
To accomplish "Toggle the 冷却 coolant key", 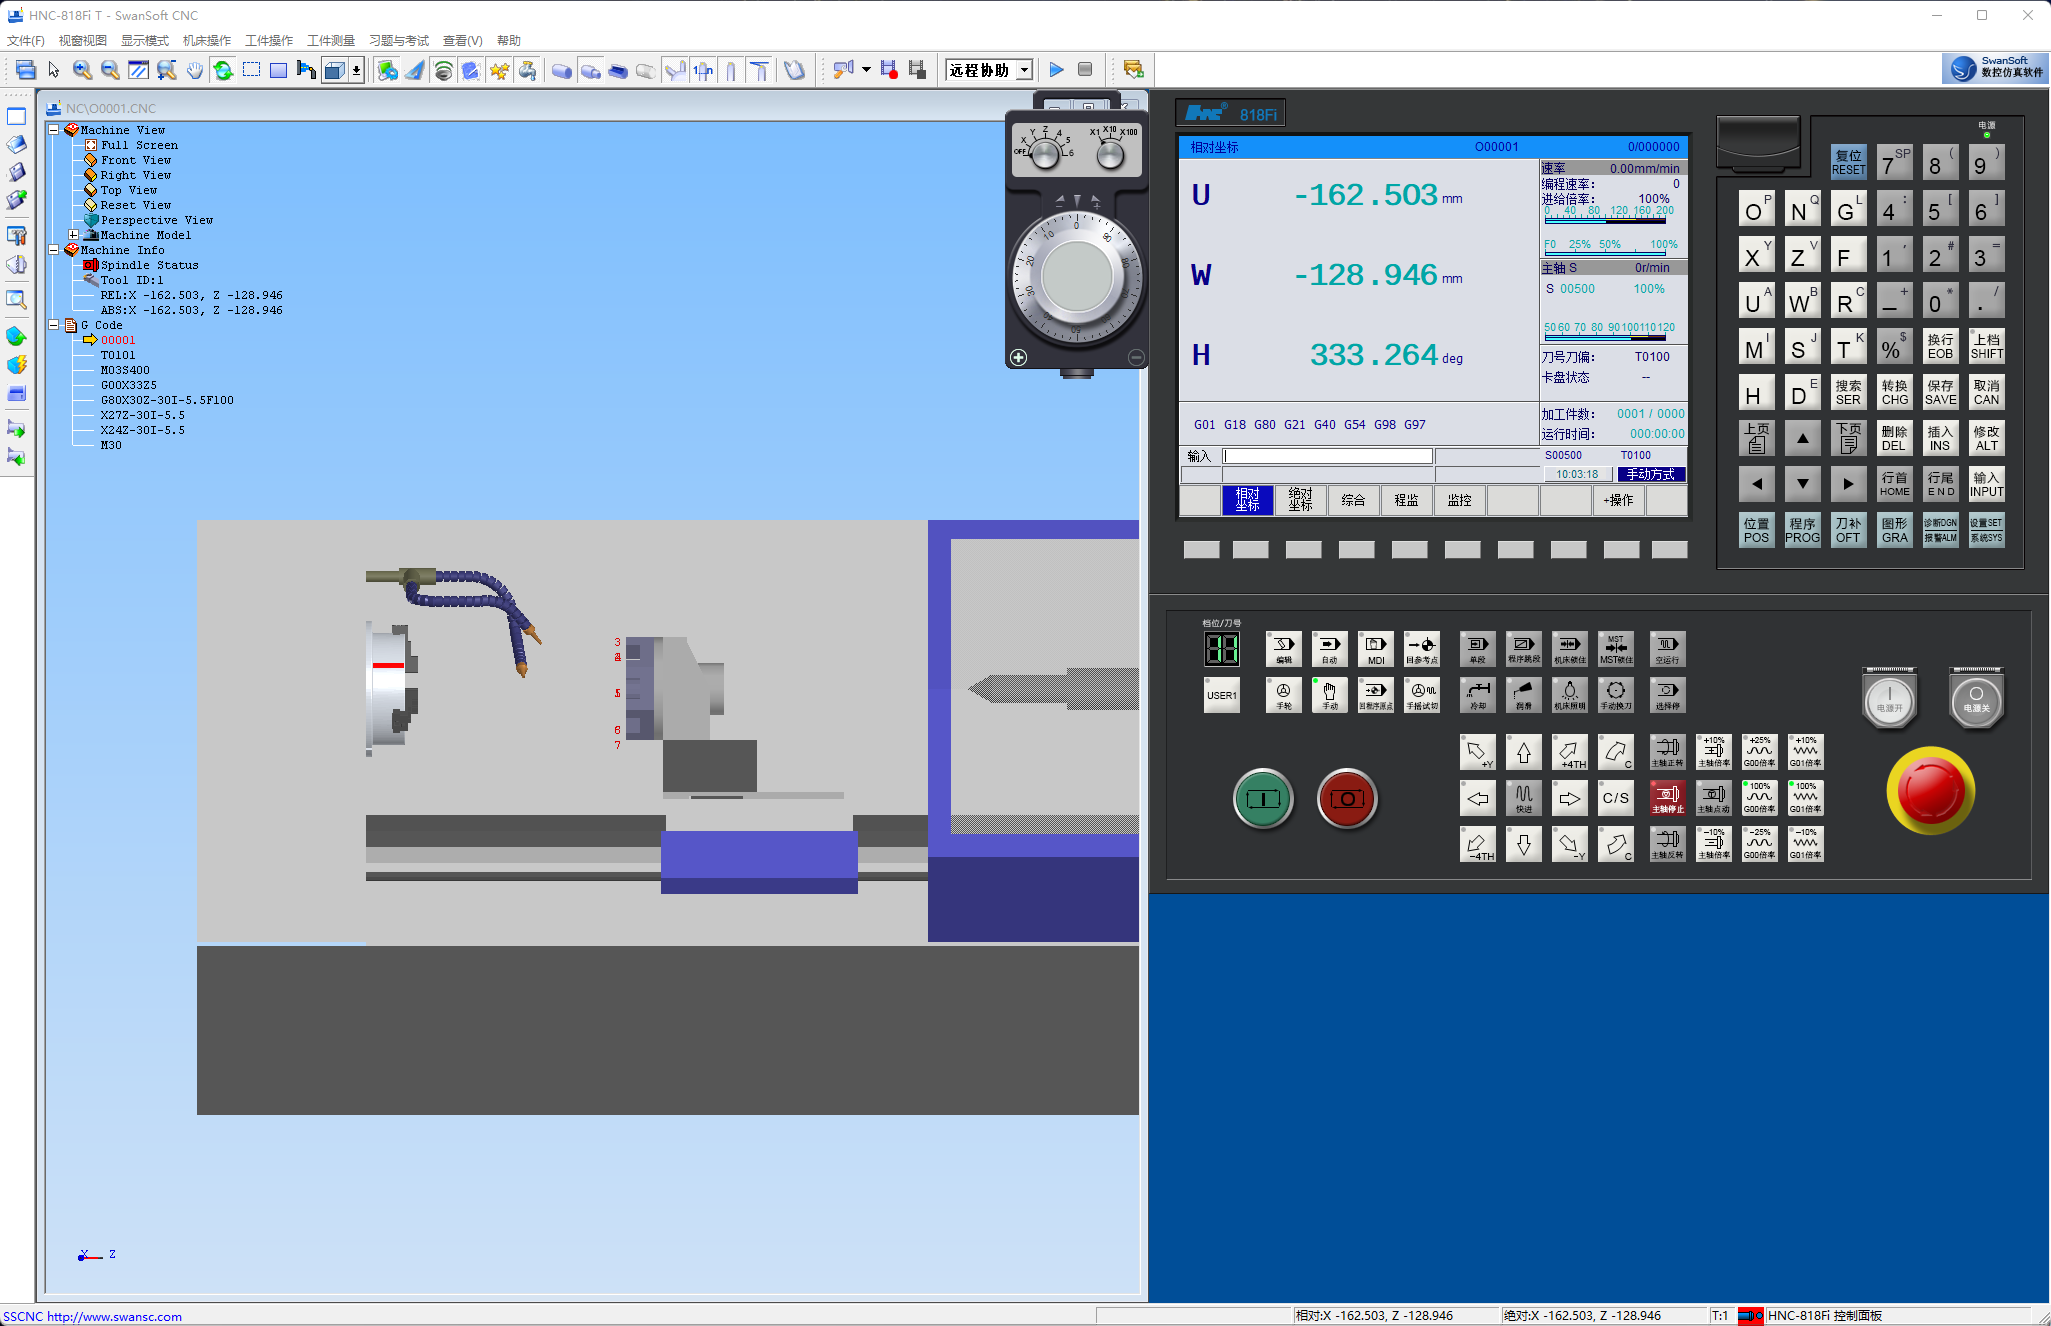I will [1477, 694].
